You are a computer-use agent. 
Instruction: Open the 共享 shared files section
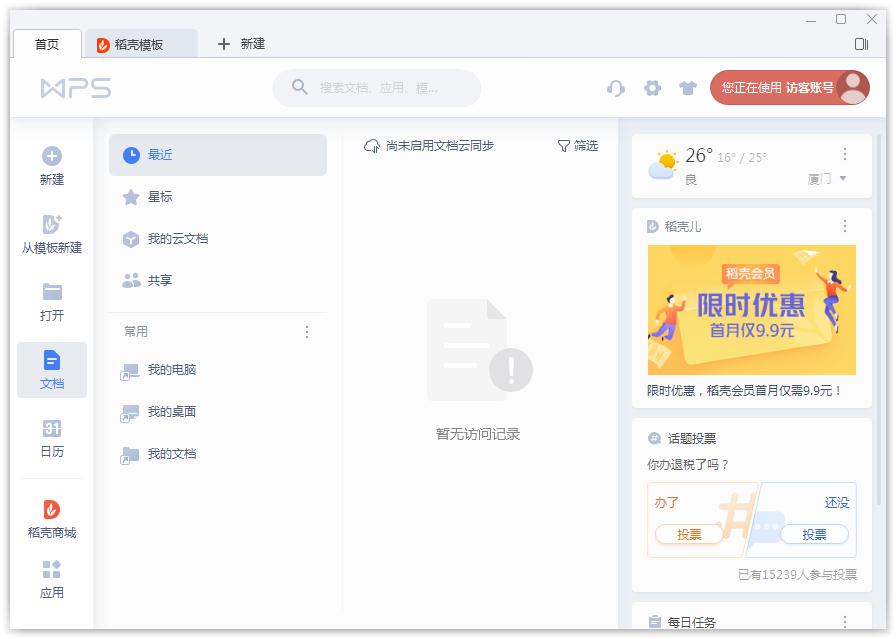131,281
